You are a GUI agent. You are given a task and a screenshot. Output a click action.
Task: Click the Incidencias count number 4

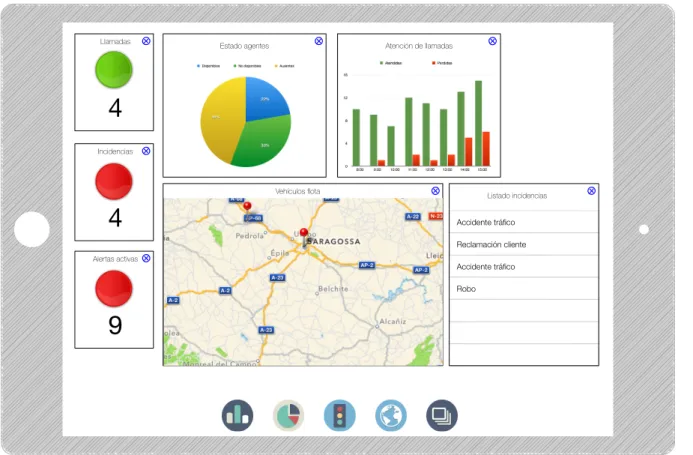coord(115,218)
